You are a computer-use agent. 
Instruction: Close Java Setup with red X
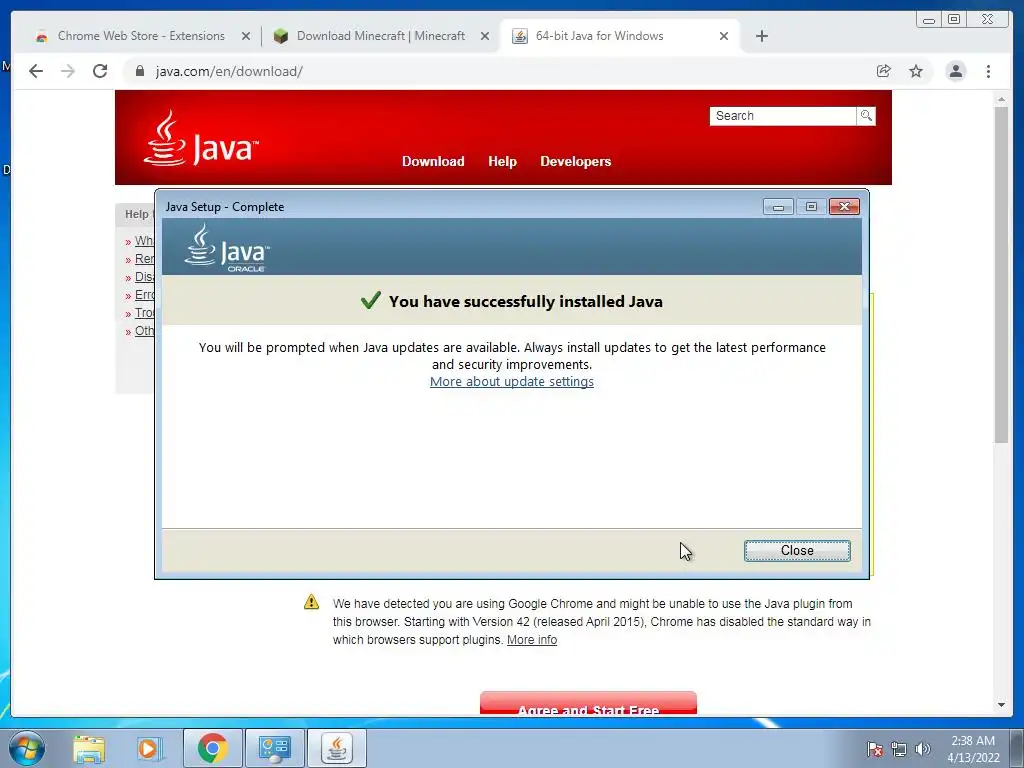tap(844, 207)
